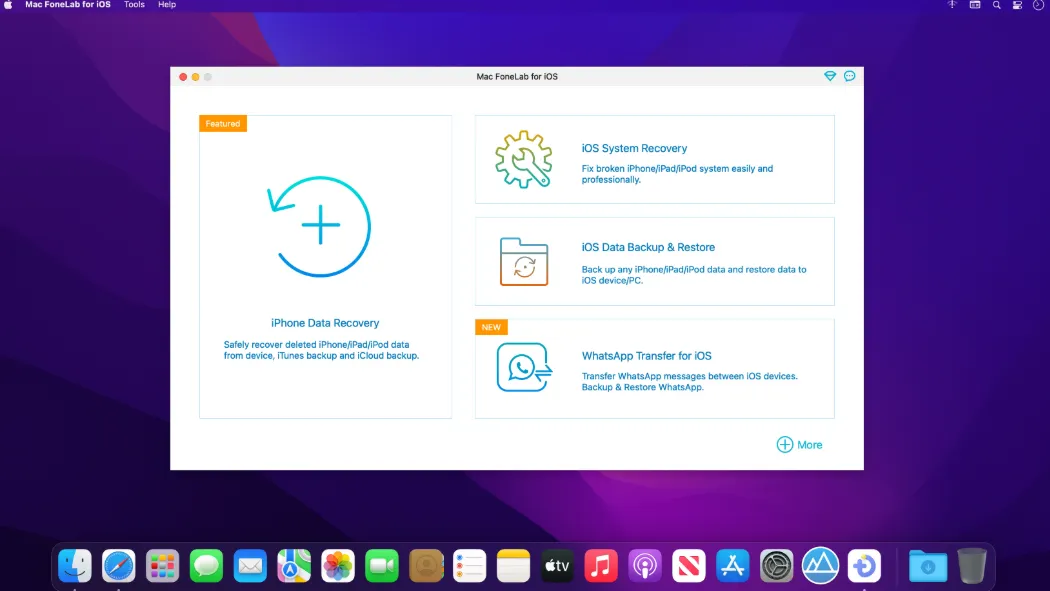Click the More plus circle icon
The height and width of the screenshot is (591, 1050).
[x=785, y=444]
